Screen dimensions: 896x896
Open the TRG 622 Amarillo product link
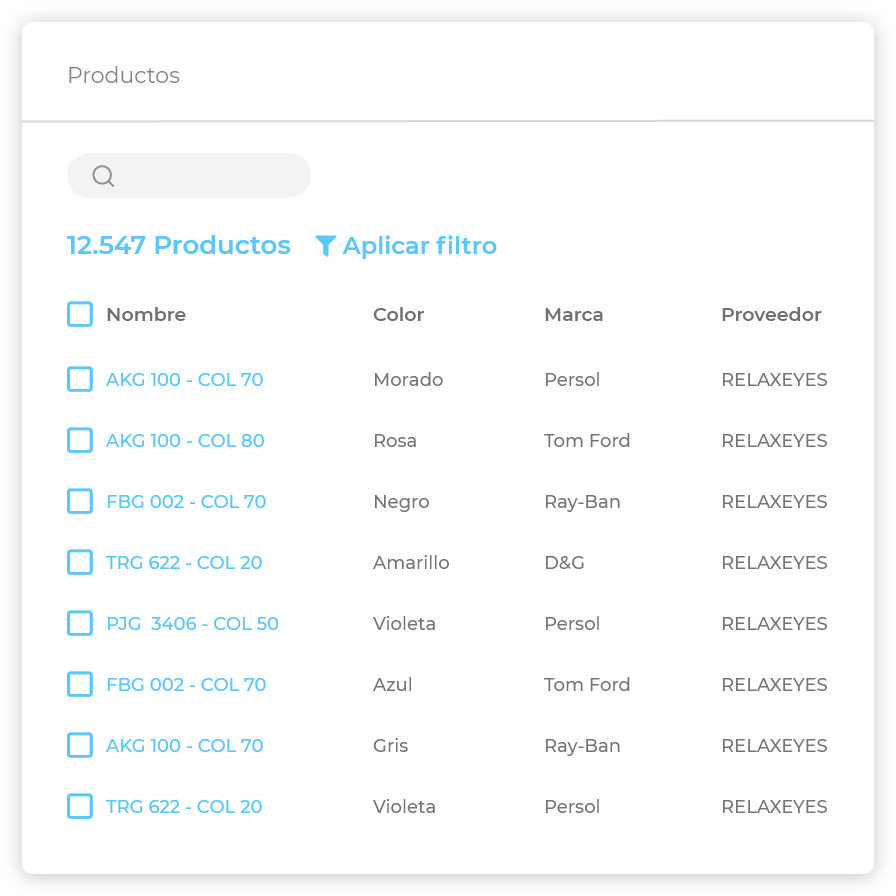point(184,562)
